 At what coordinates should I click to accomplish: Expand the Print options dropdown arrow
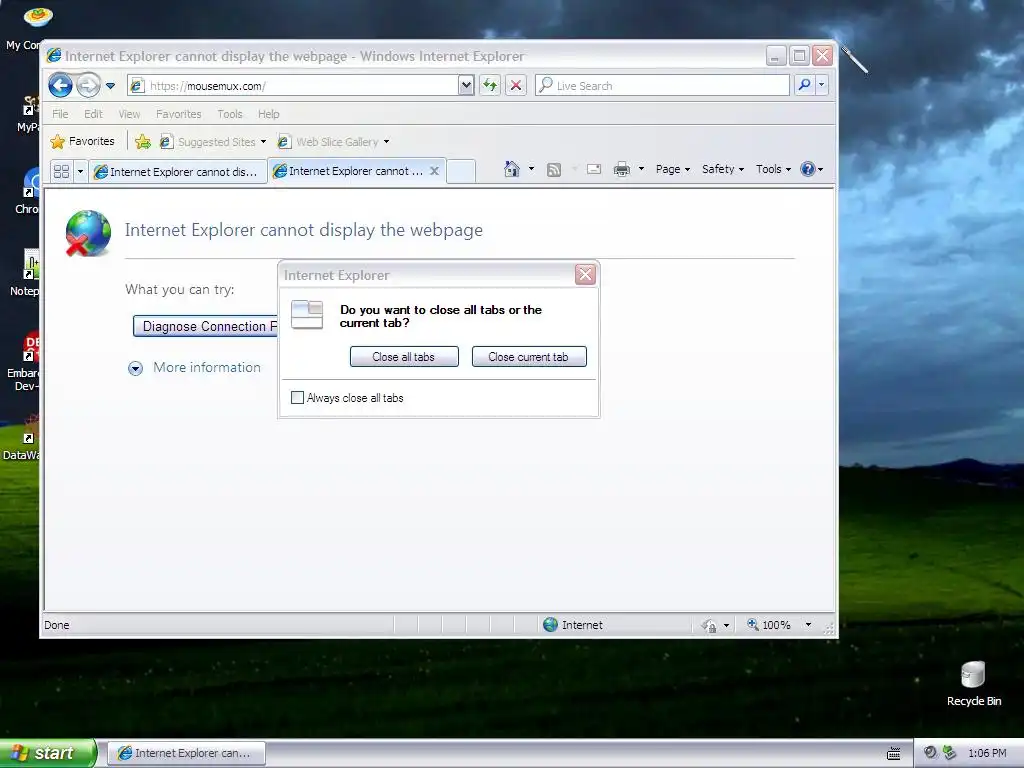pos(641,169)
